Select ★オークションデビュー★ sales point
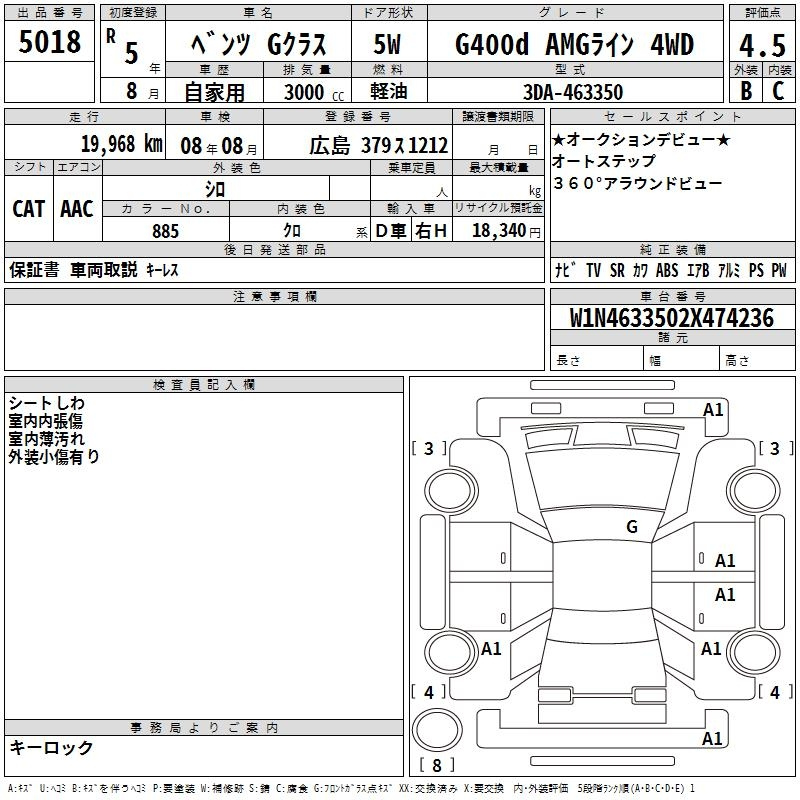 click(641, 139)
